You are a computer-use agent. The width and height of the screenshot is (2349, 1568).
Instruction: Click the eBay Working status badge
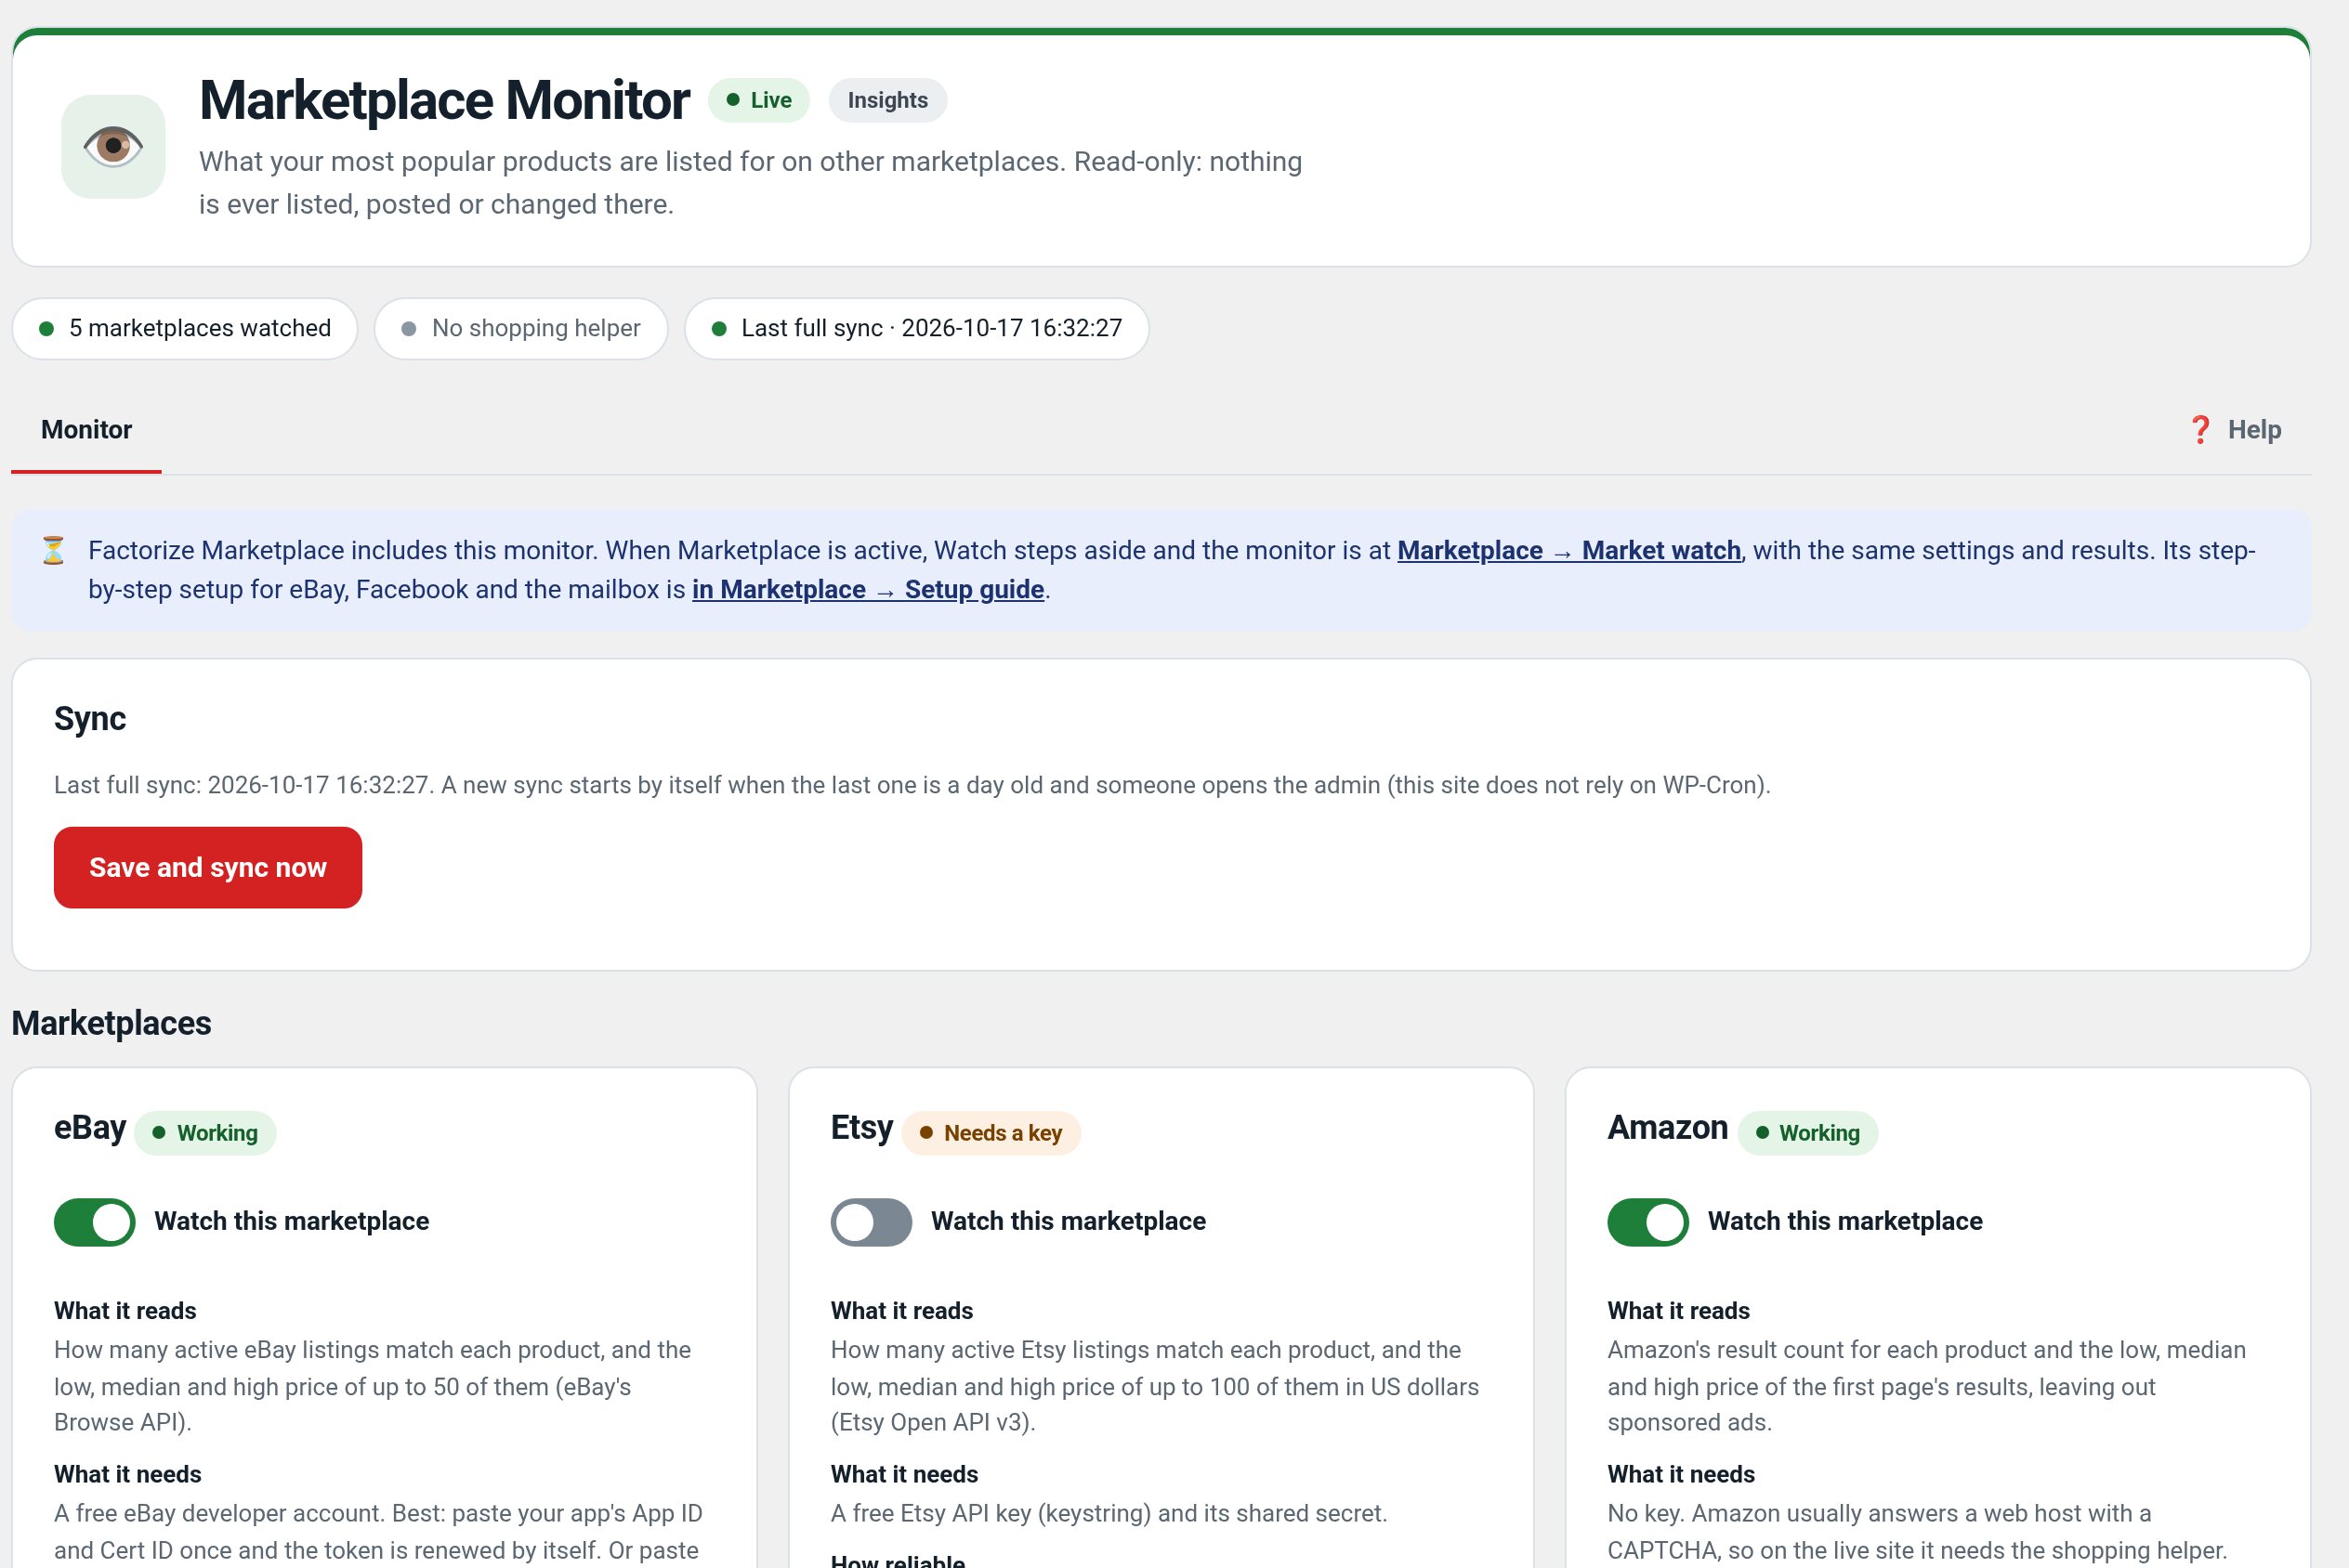pyautogui.click(x=205, y=1133)
